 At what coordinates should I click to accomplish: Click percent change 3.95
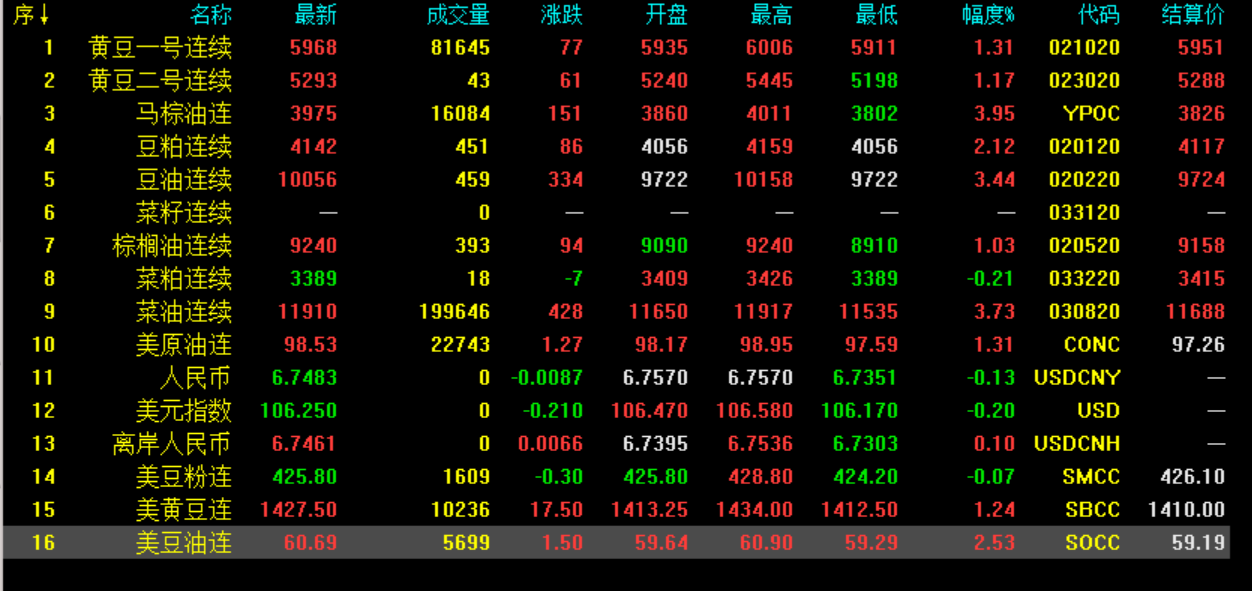pyautogui.click(x=994, y=113)
